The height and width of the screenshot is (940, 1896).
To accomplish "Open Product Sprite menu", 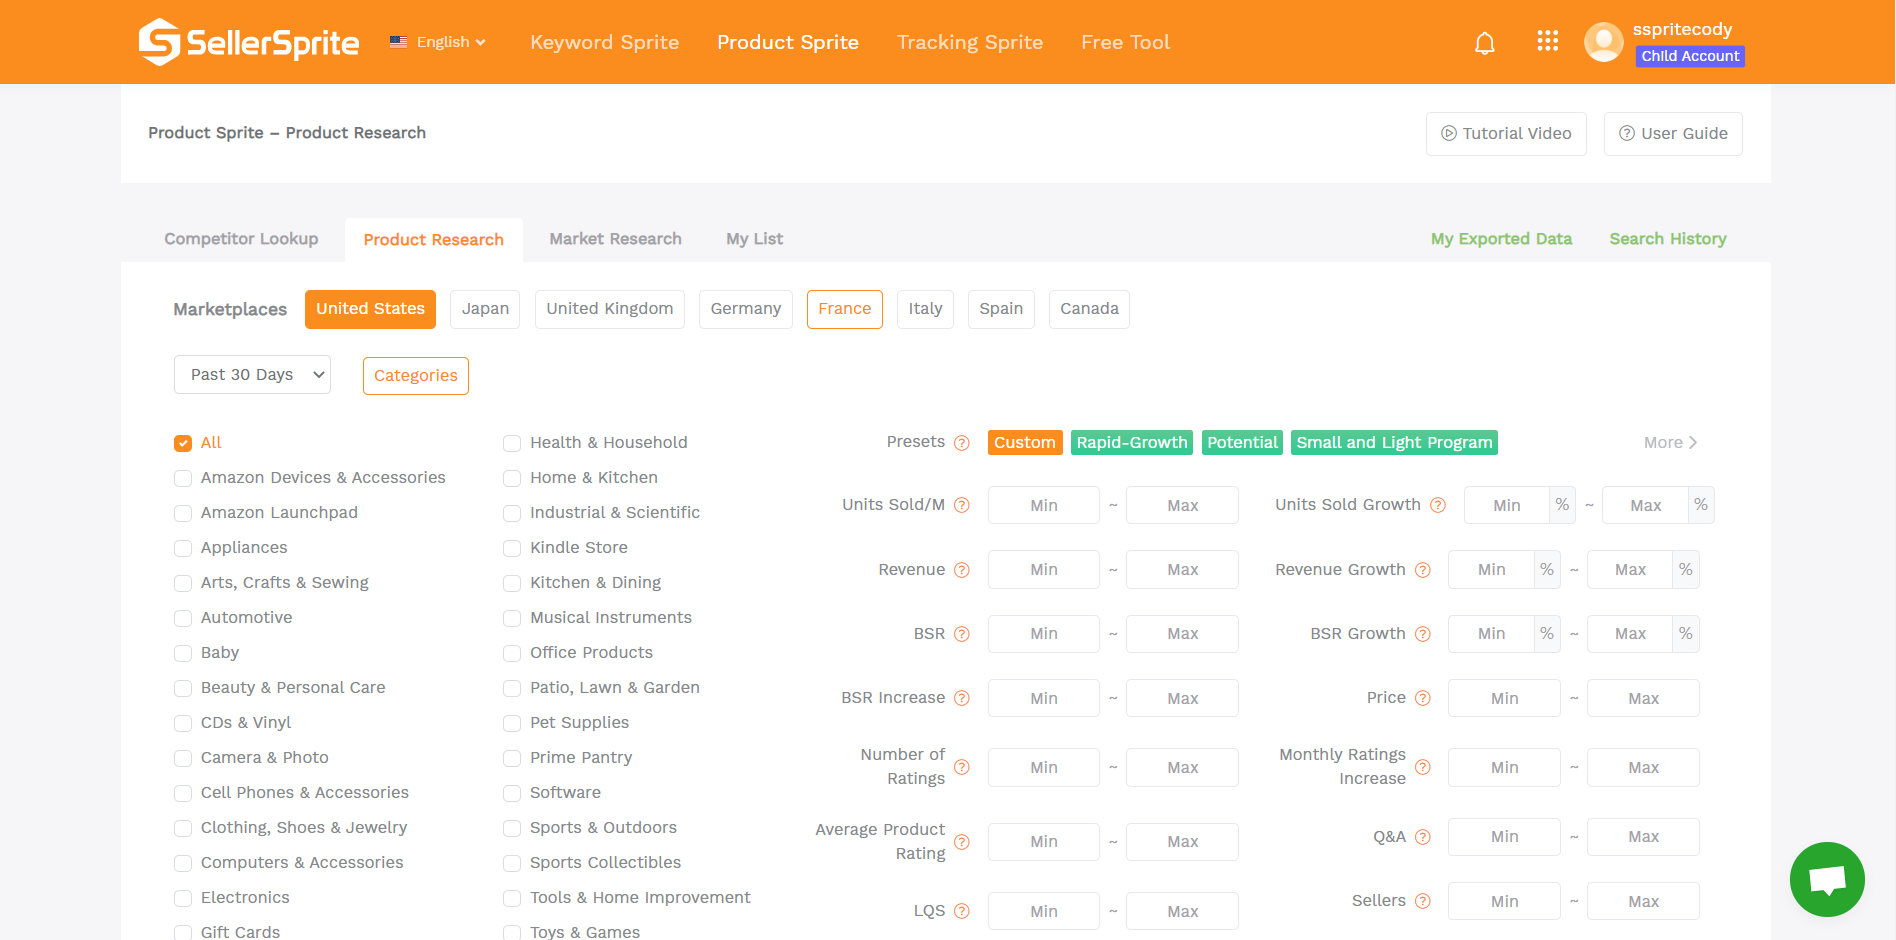I will [x=788, y=42].
